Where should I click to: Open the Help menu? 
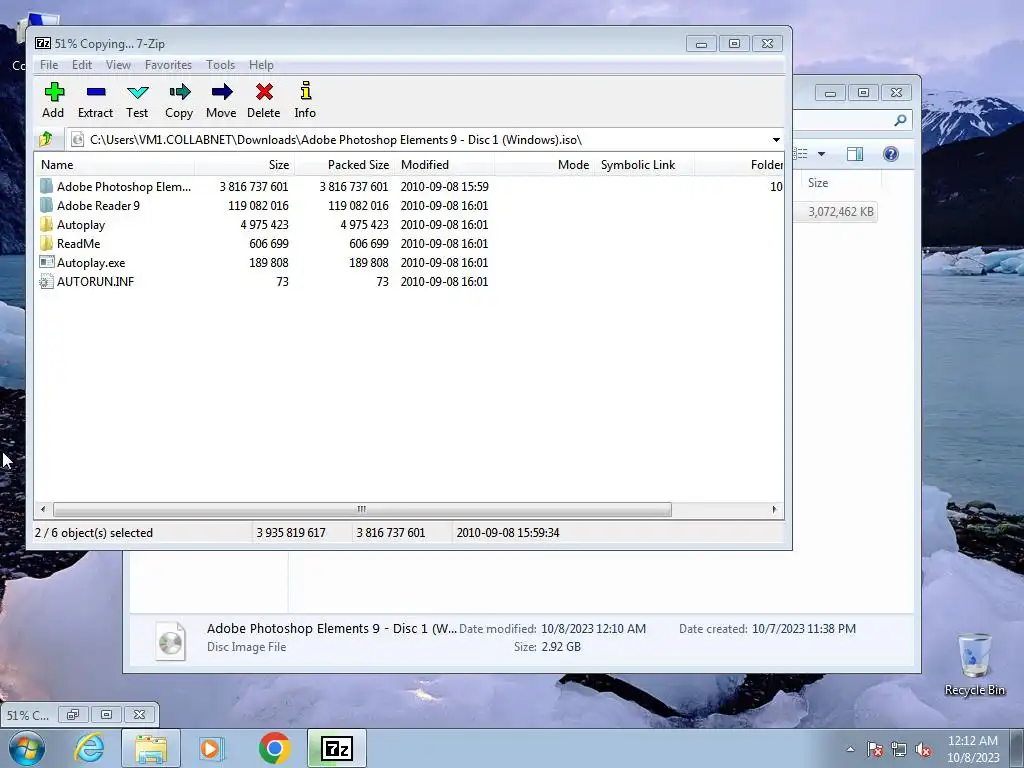(x=261, y=65)
